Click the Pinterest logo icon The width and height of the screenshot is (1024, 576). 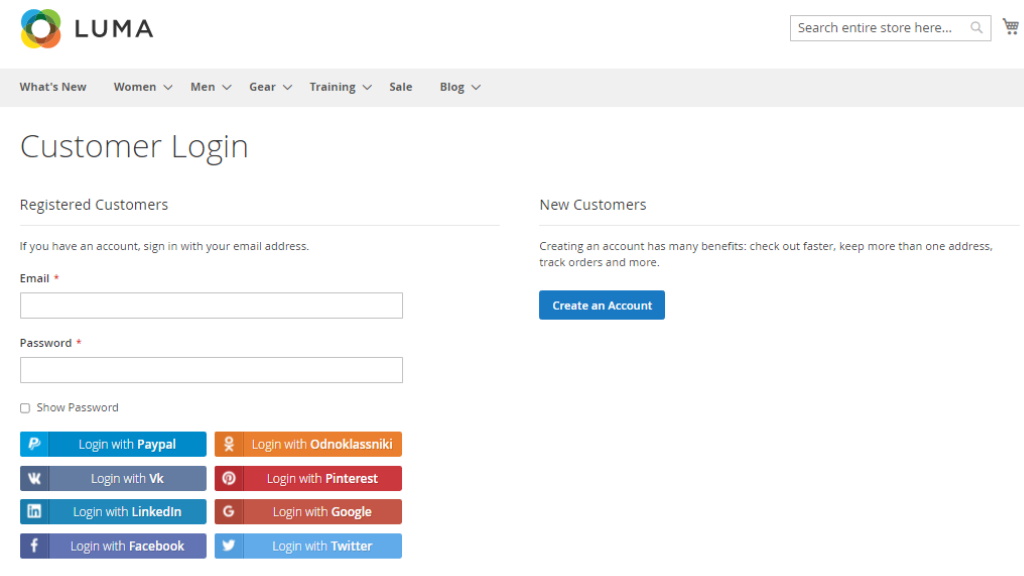click(229, 478)
